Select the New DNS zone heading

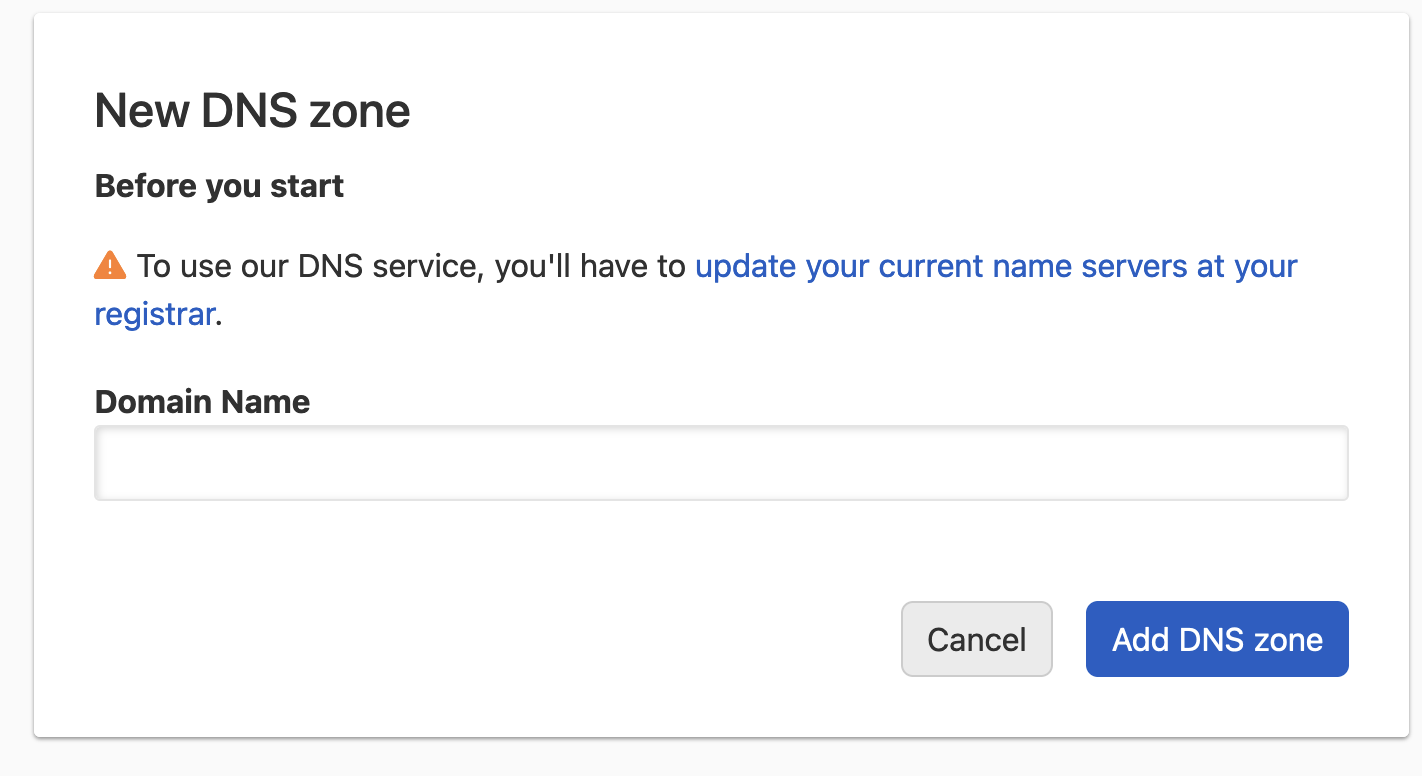click(x=251, y=111)
